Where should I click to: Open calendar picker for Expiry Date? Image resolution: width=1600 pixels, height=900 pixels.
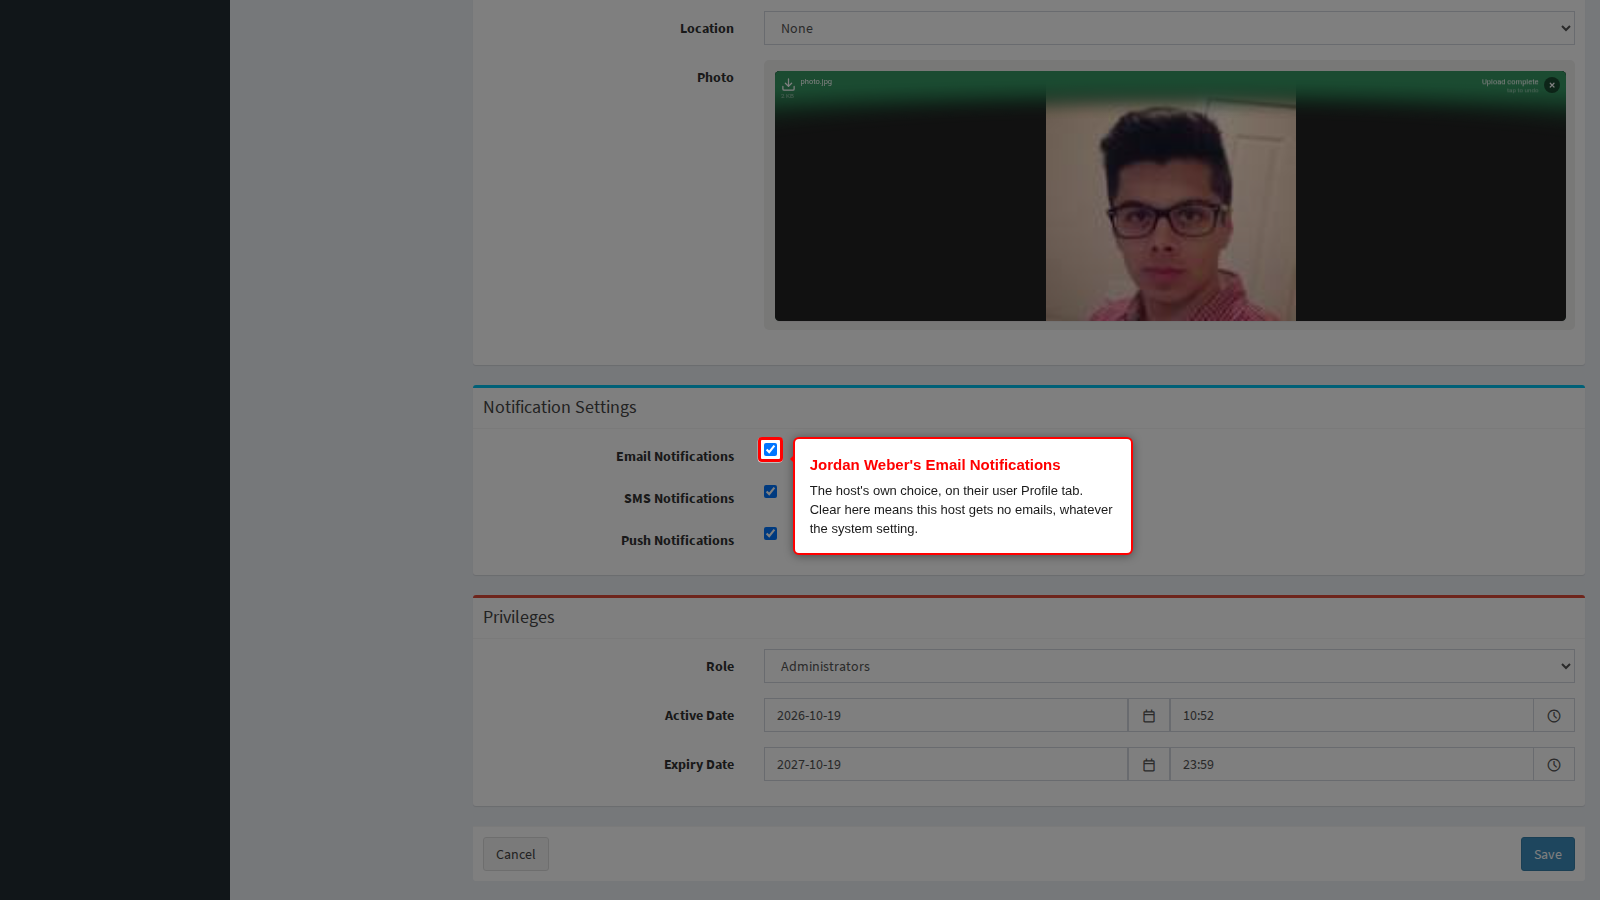(1149, 765)
